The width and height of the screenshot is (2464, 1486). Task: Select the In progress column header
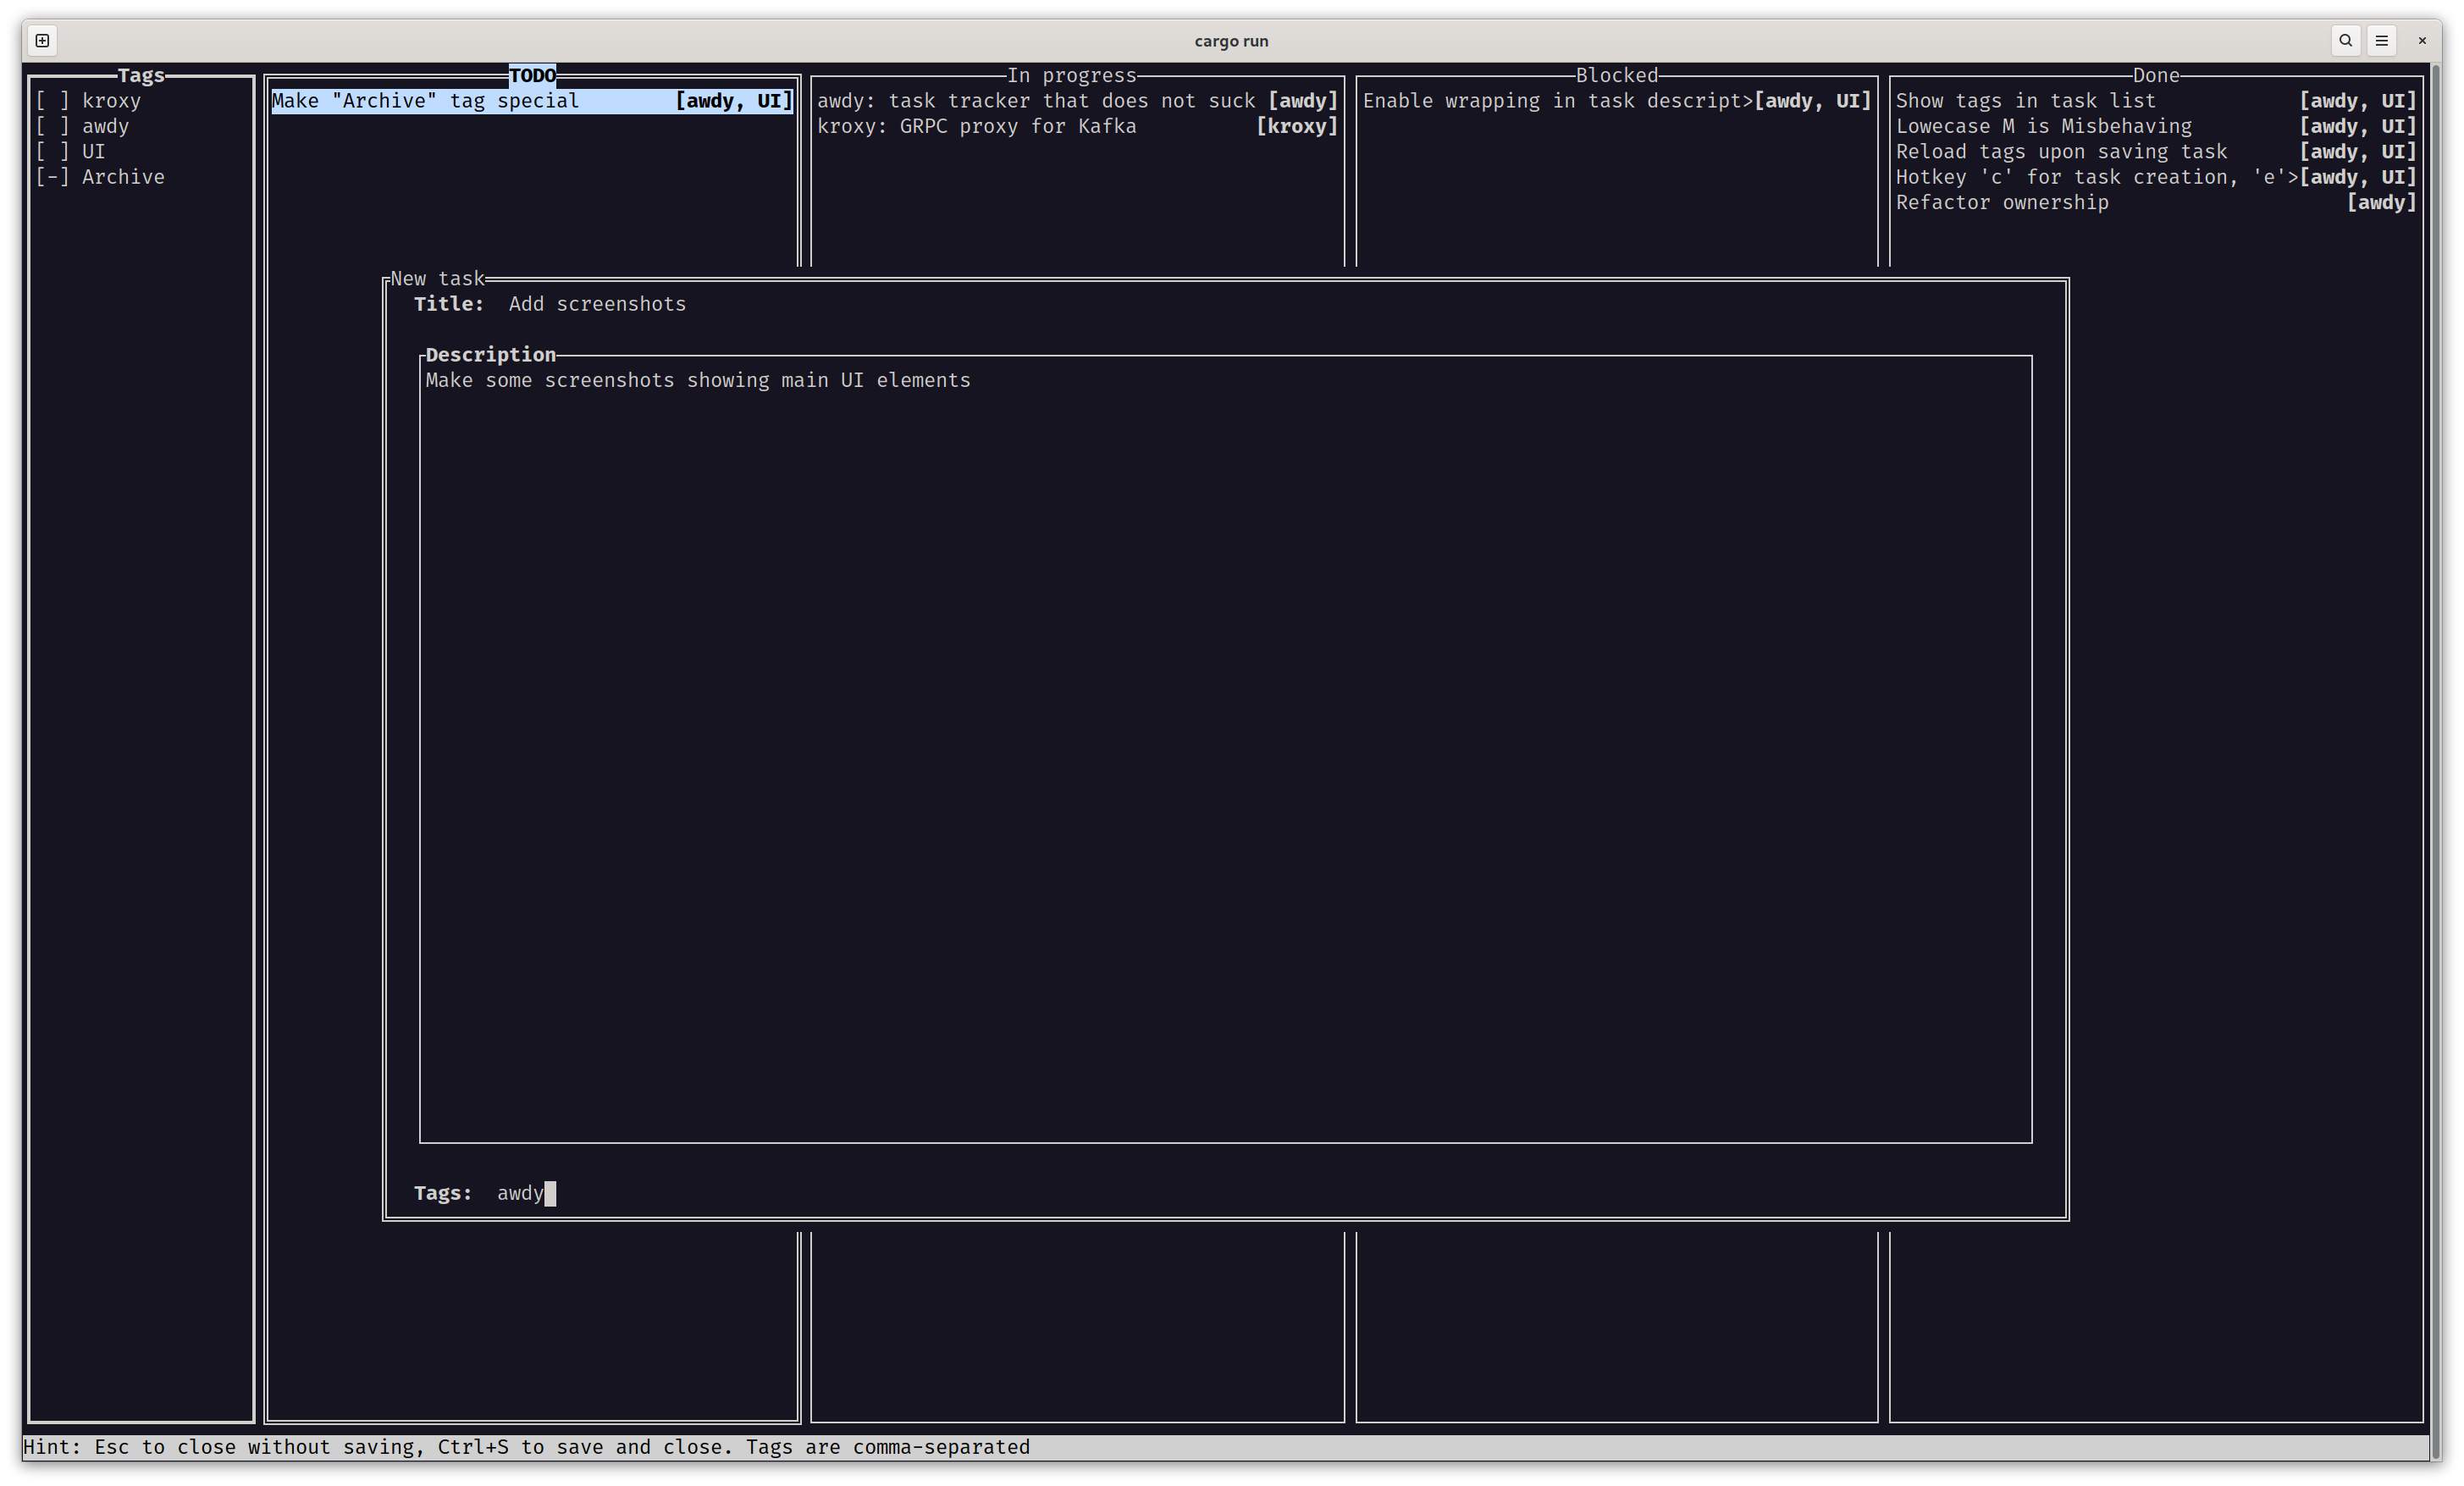coord(1072,76)
